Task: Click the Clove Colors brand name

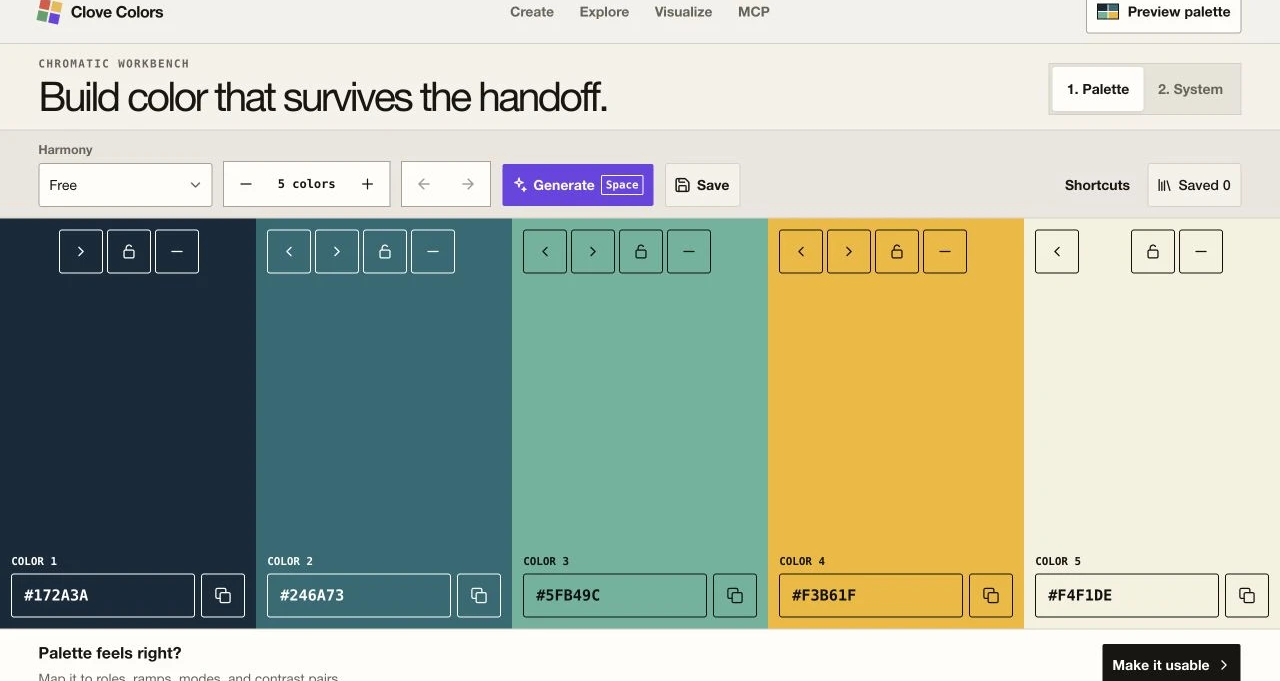Action: (x=117, y=12)
